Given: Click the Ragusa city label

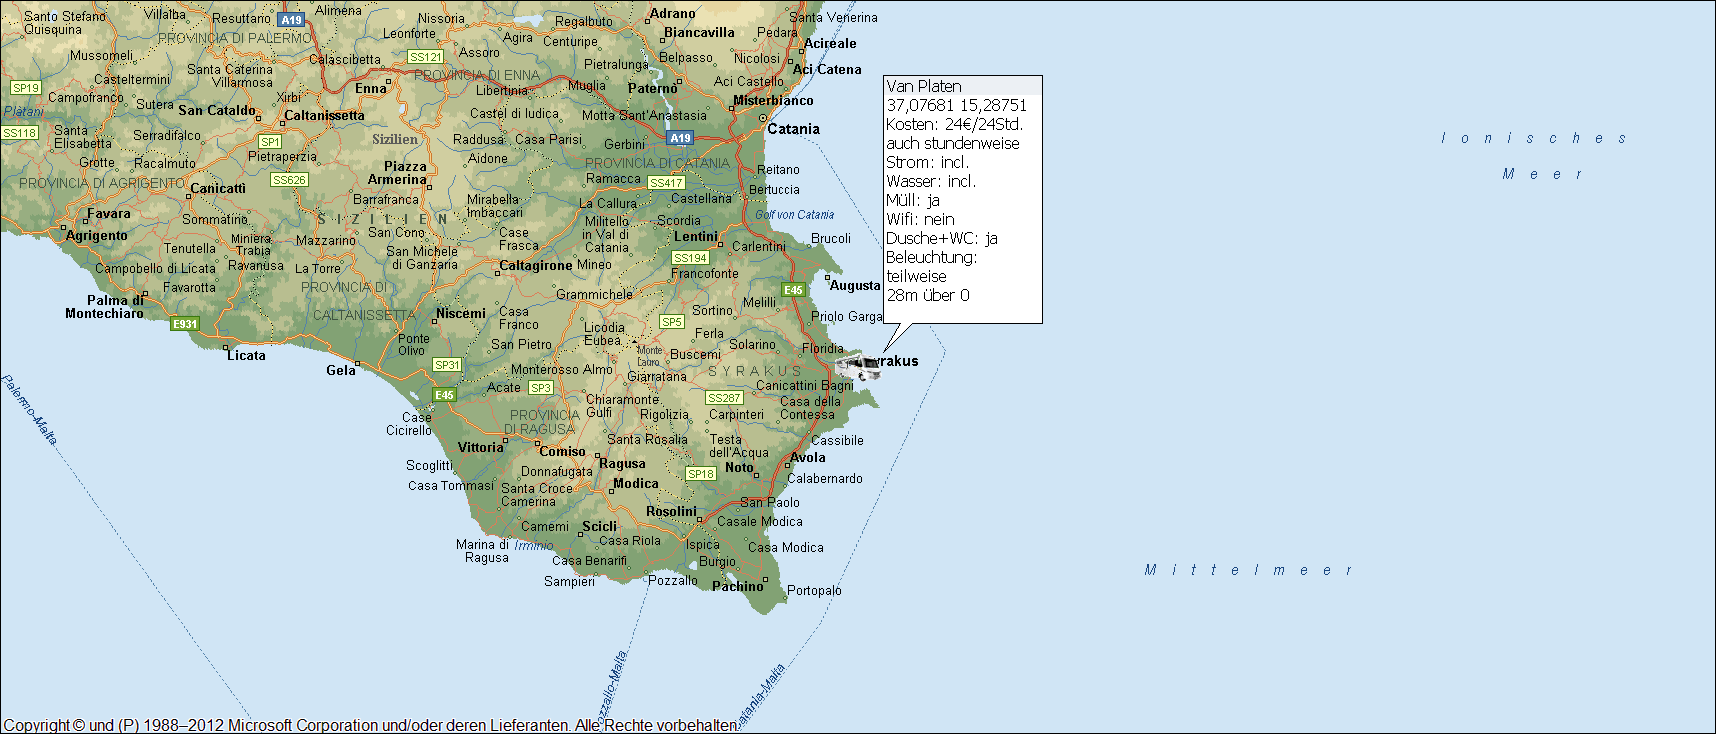Looking at the screenshot, I should (622, 464).
